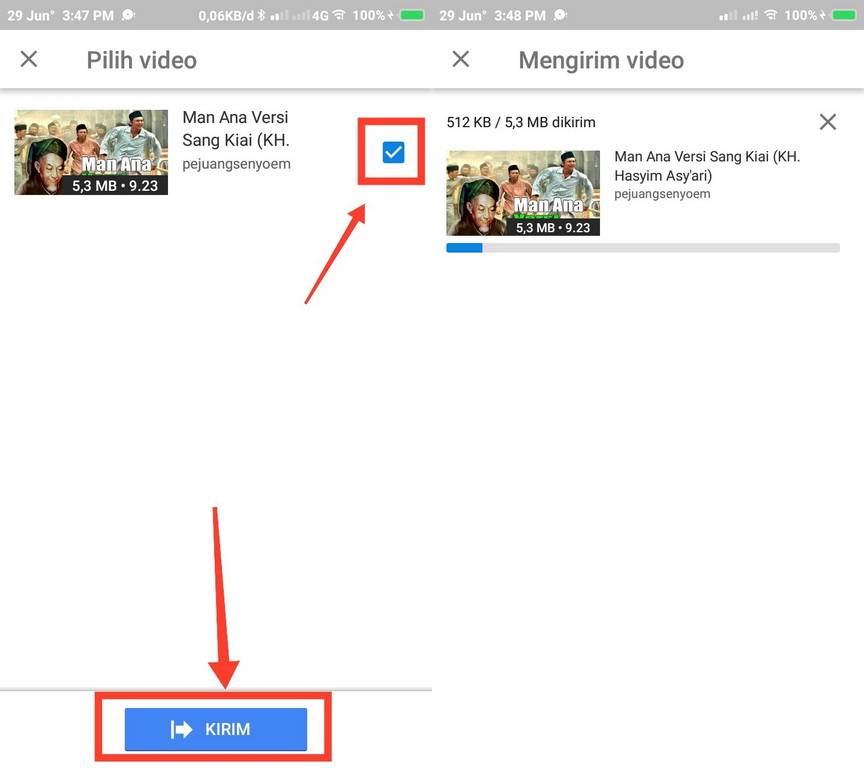The height and width of the screenshot is (768, 864).
Task: Toggle the Man Ana video checkbox
Action: 393,152
